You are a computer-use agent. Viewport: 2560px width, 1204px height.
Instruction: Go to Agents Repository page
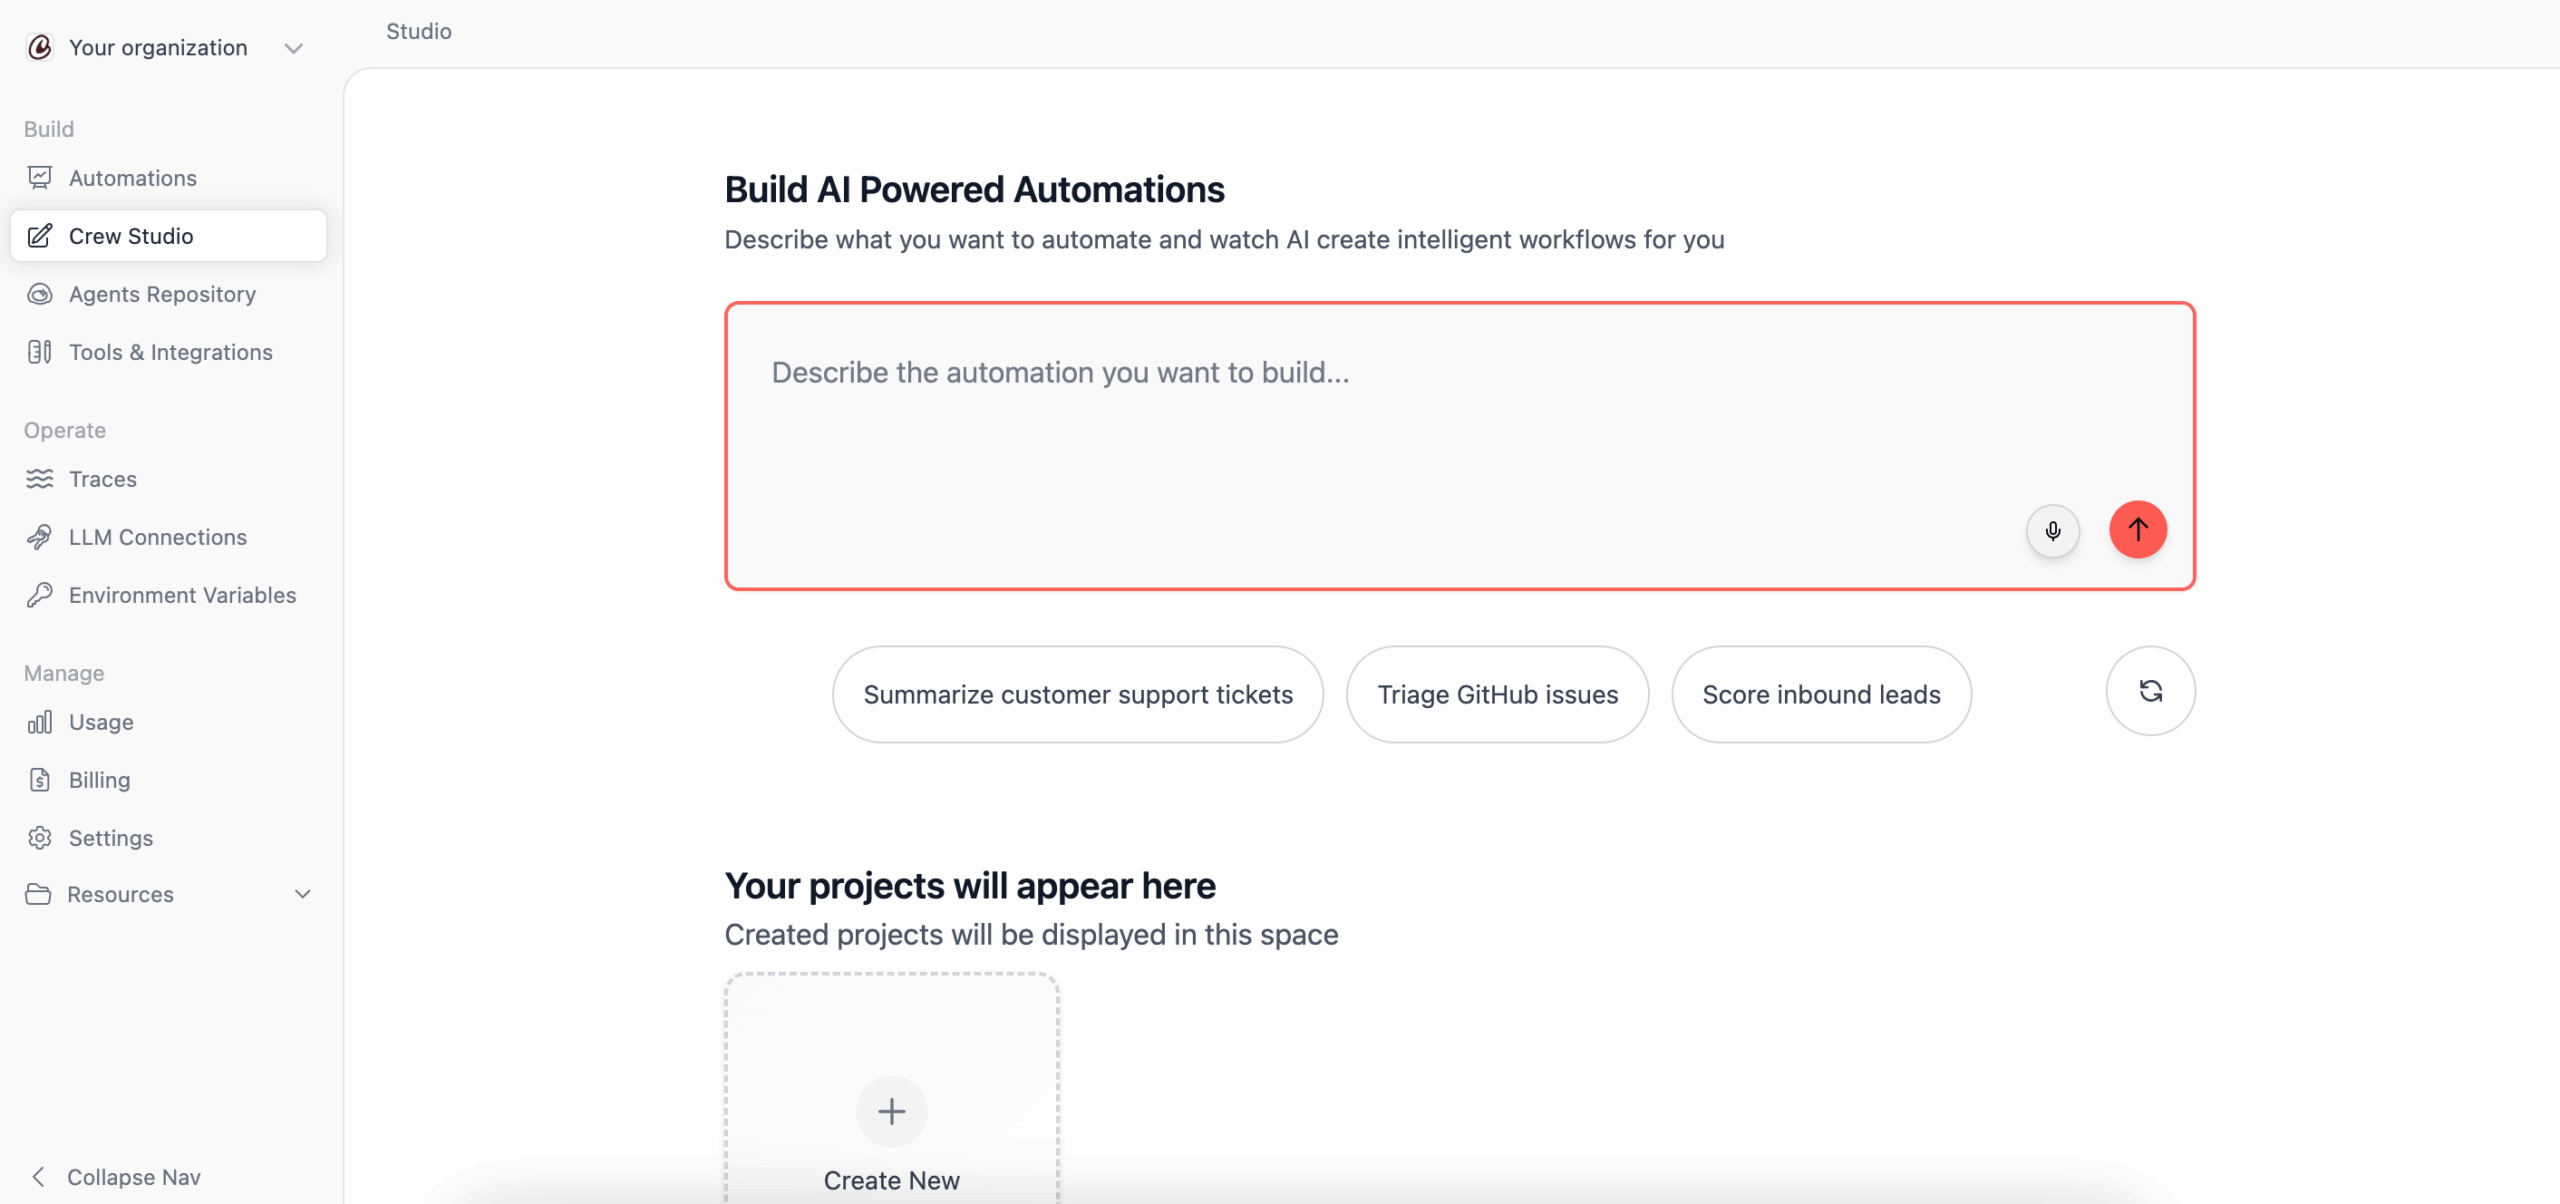tap(162, 294)
